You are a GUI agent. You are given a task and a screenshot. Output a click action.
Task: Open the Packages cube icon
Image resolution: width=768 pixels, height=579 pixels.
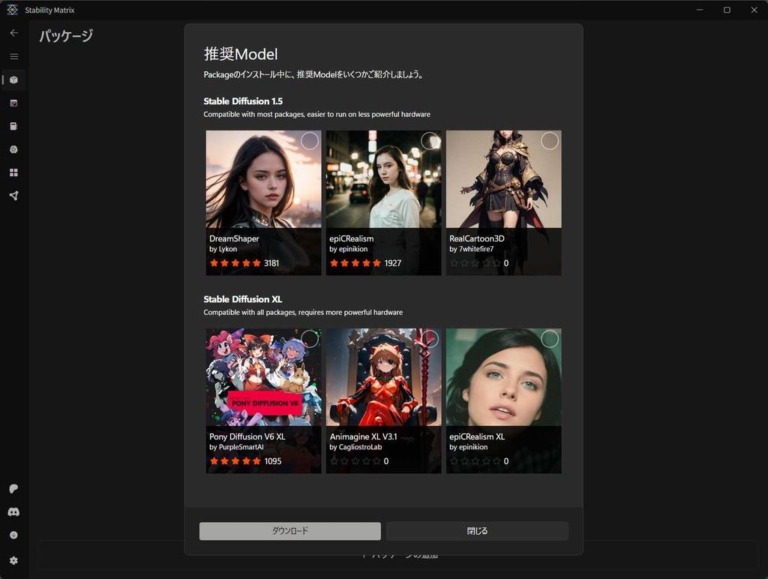[x=14, y=80]
